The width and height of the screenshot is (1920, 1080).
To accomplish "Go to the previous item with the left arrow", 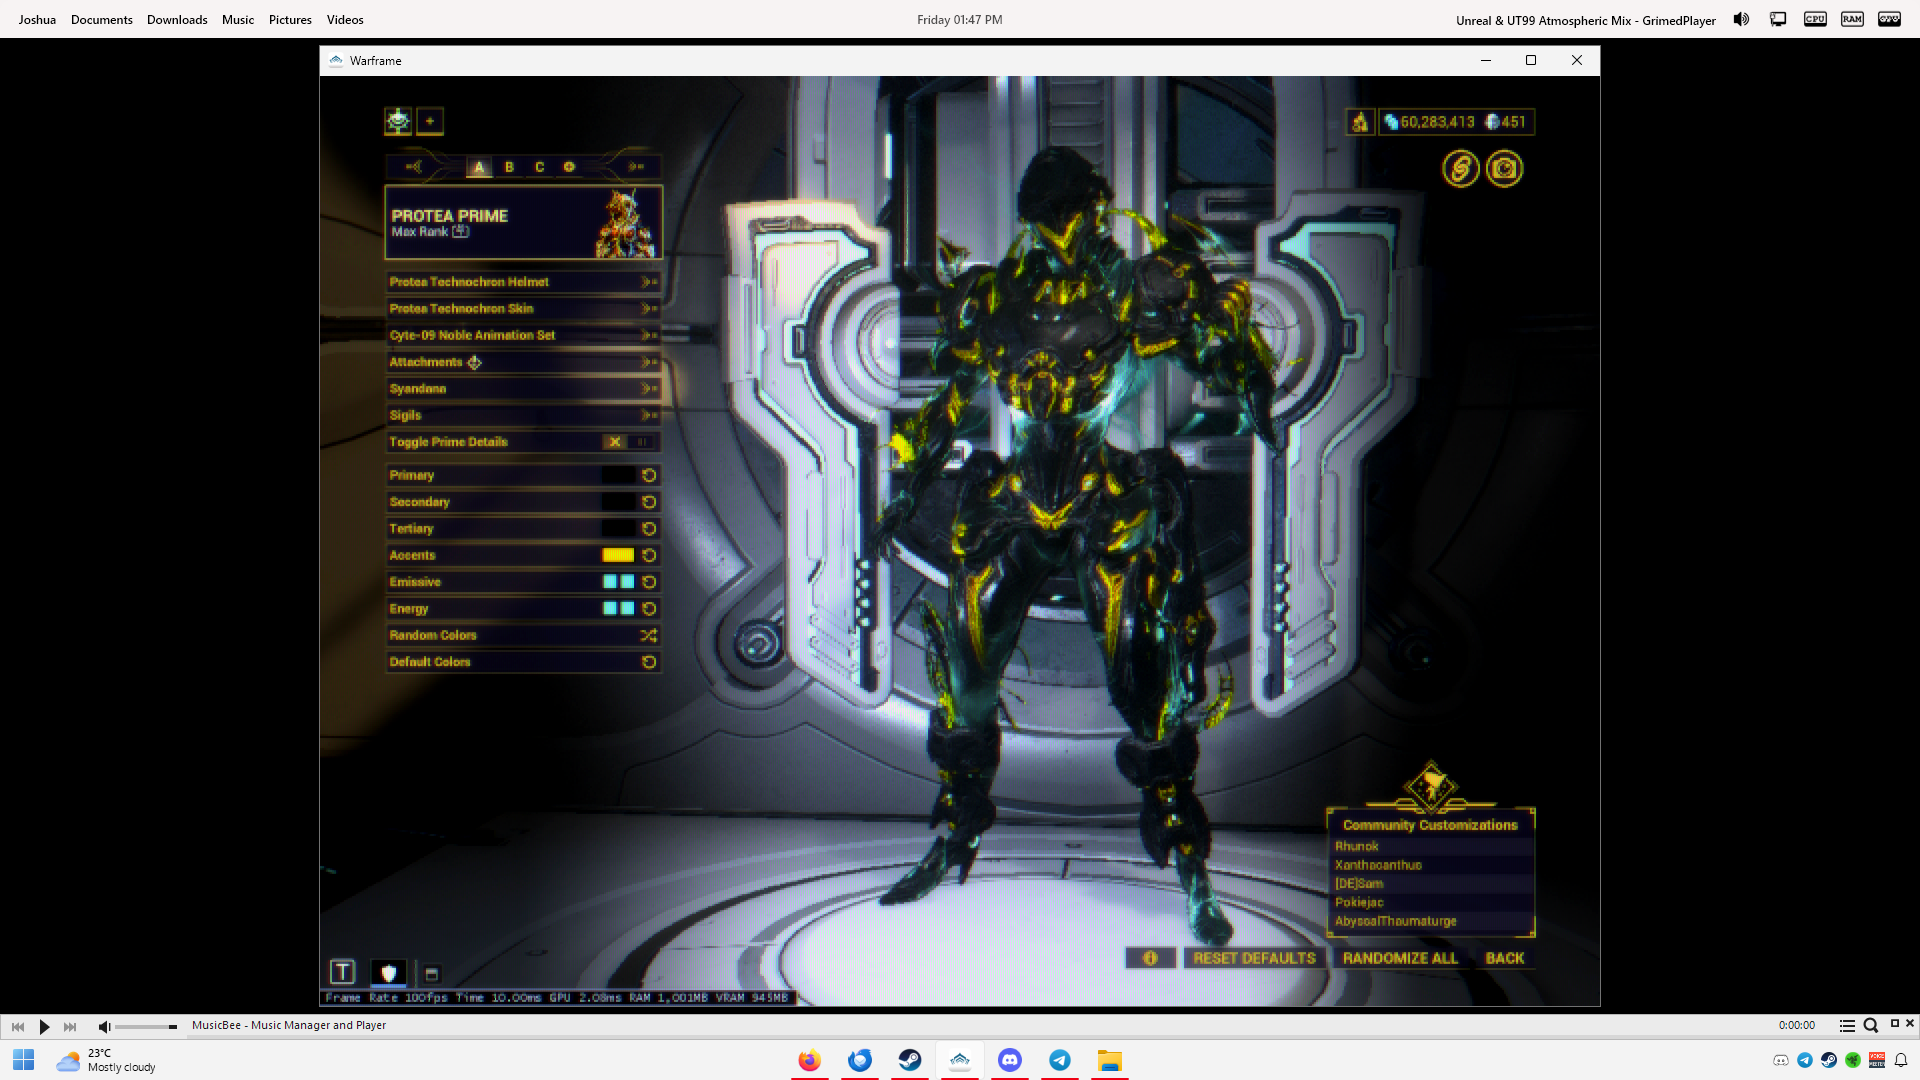I will pyautogui.click(x=414, y=167).
